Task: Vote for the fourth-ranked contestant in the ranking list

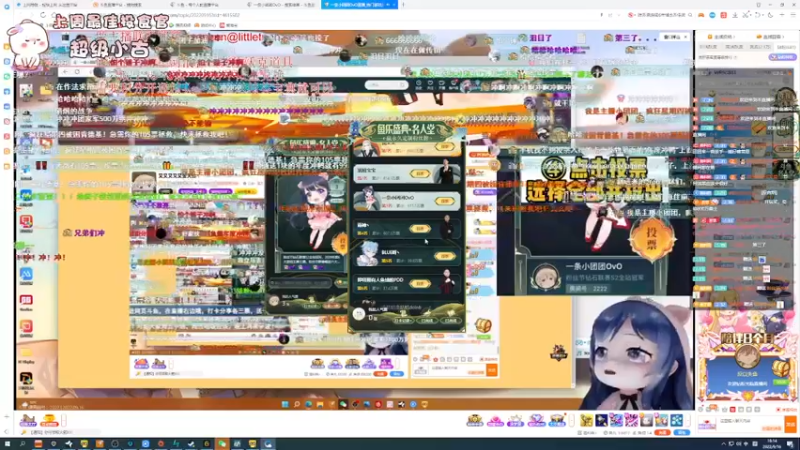Action: pos(420,229)
